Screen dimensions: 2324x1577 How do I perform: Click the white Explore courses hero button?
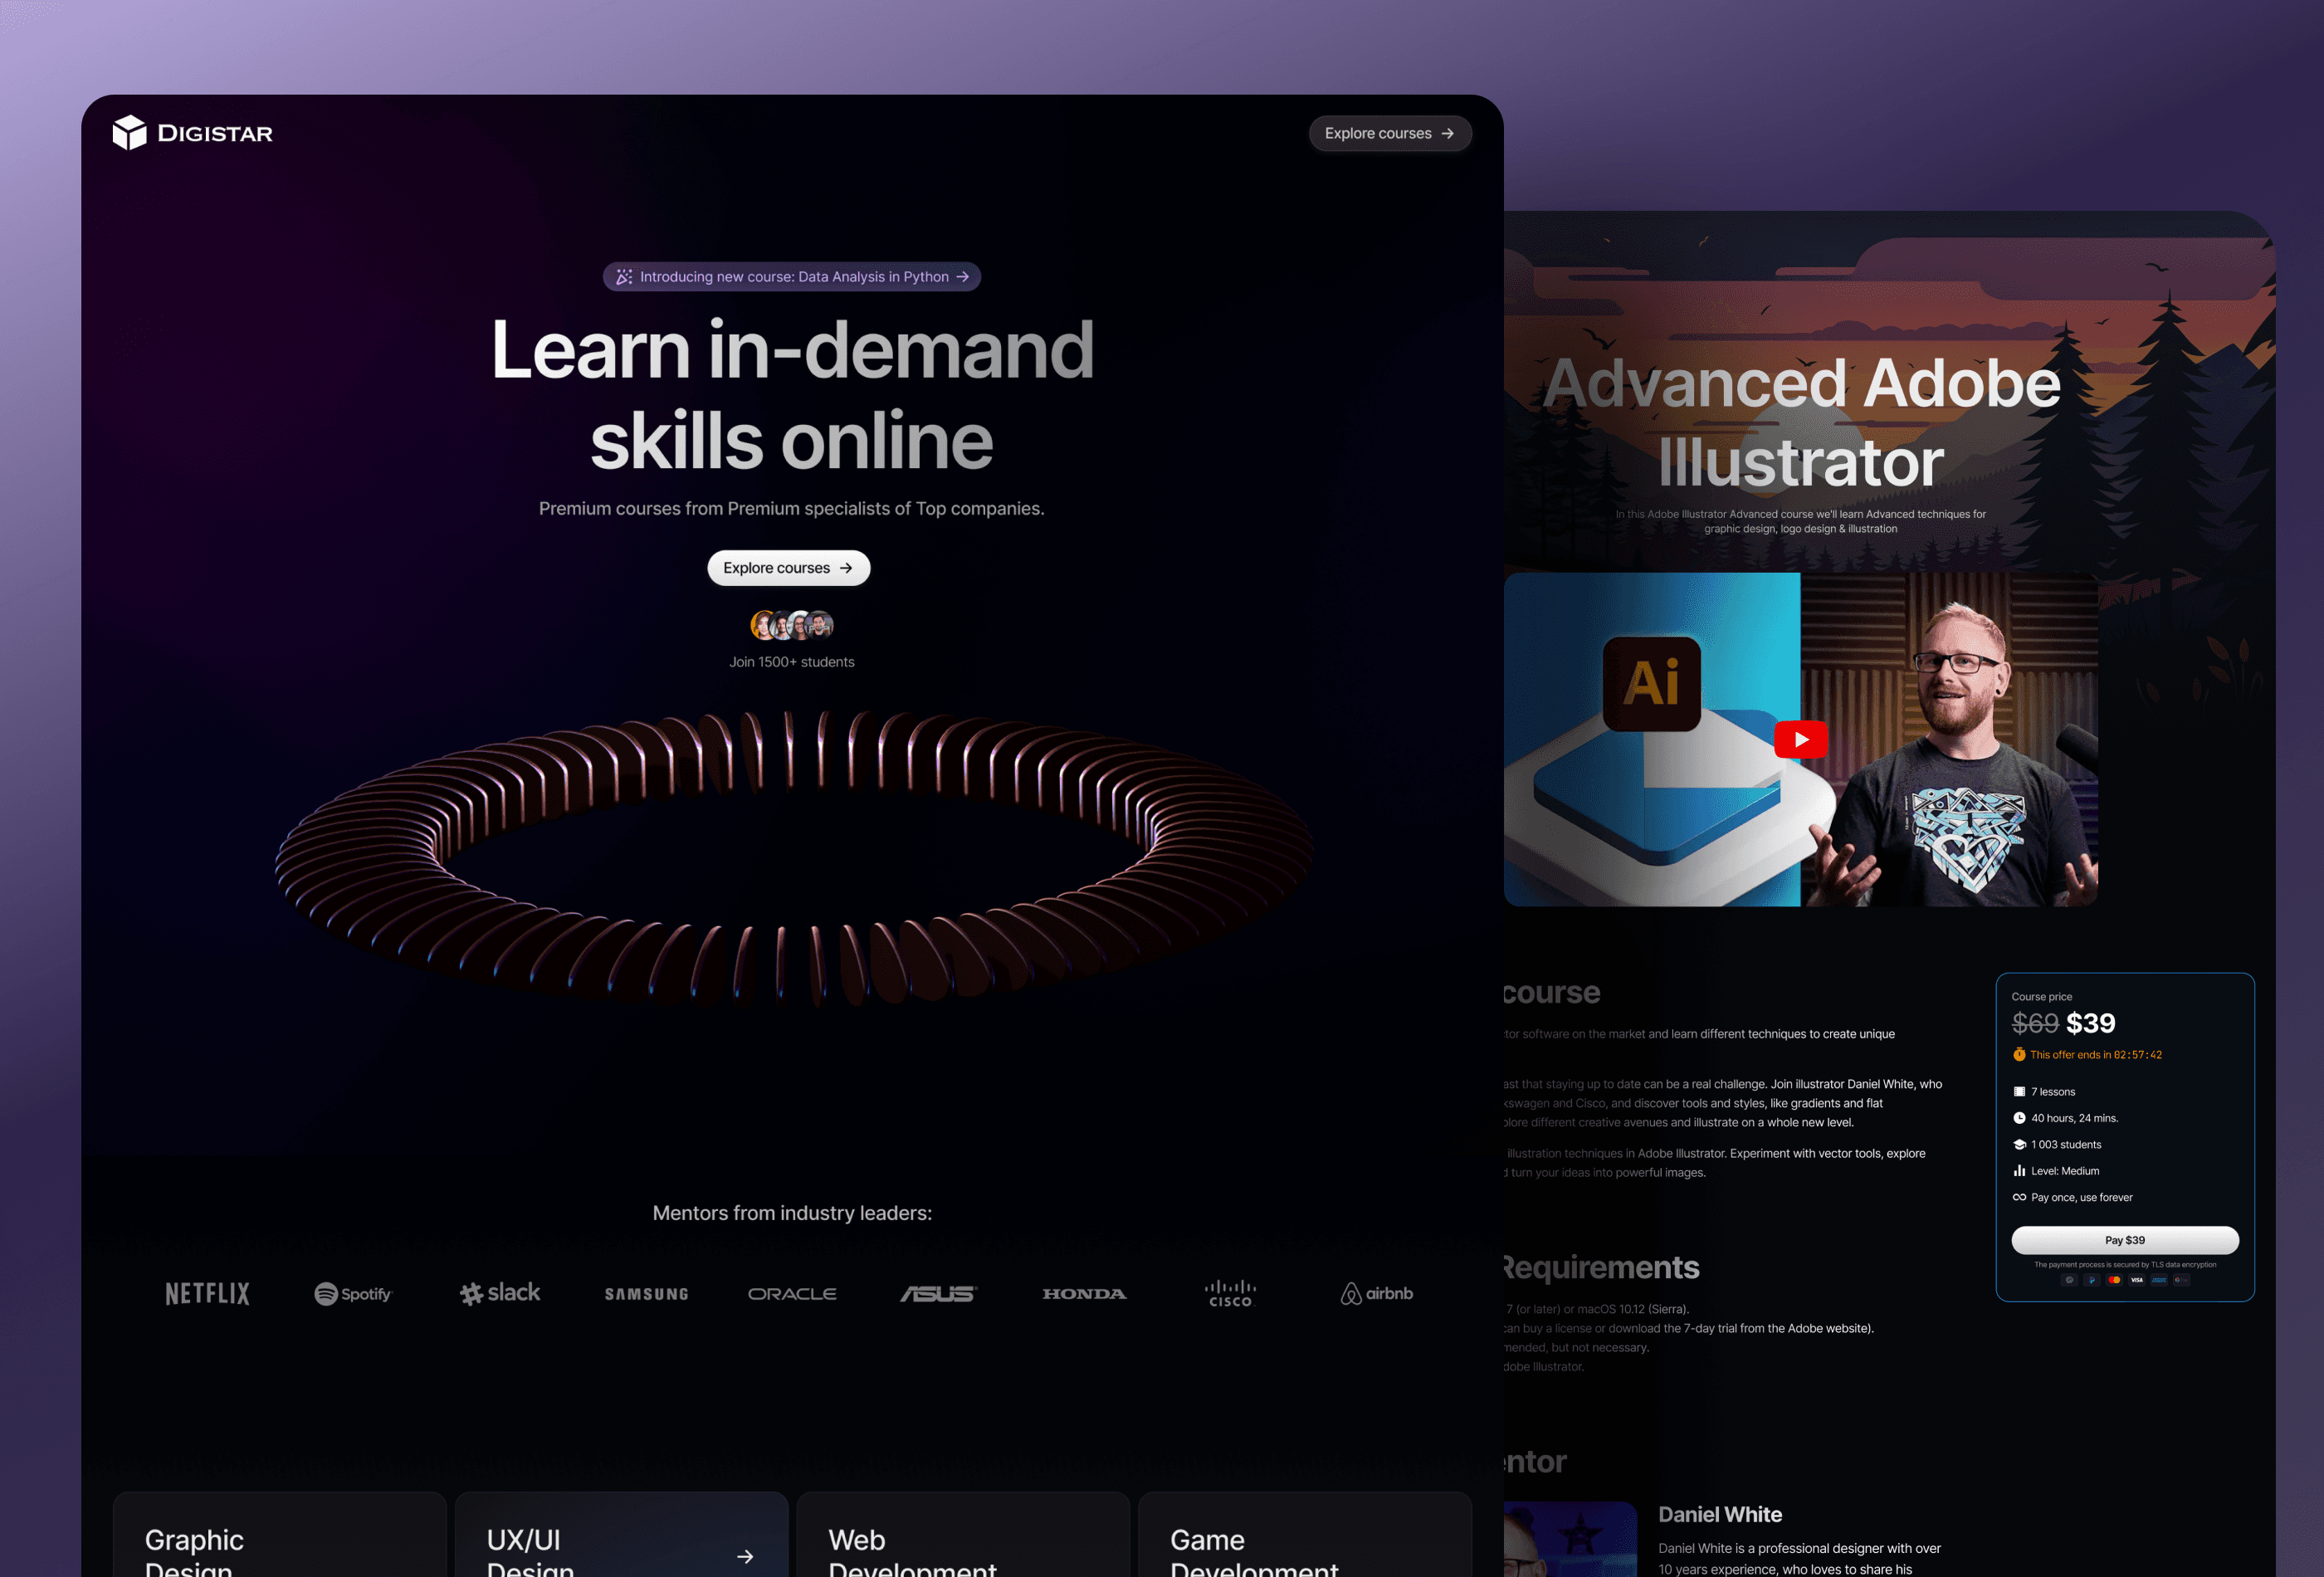[x=788, y=568]
